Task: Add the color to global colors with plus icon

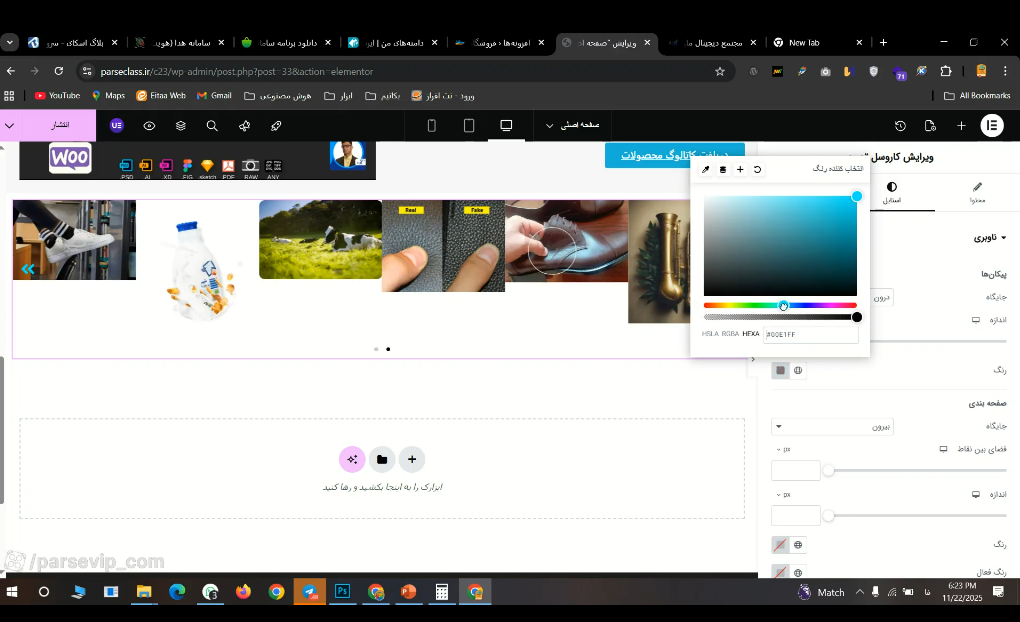Action: 740,170
